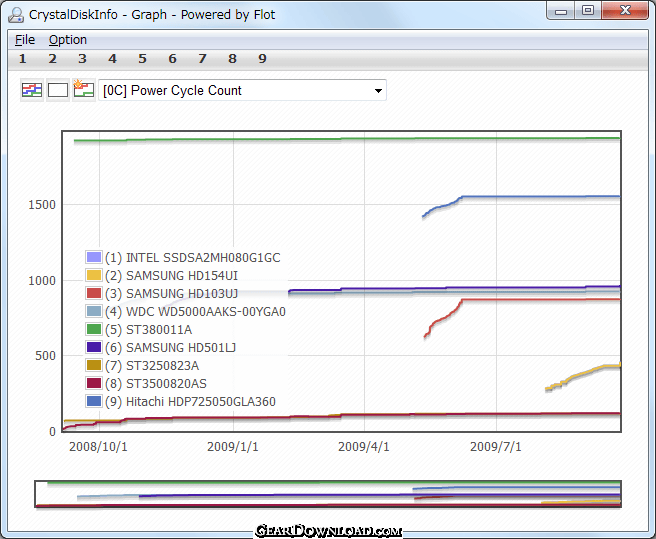This screenshot has width=656, height=539.
Task: Open the Power Cycle Count attribute dropdown
Action: (242, 90)
